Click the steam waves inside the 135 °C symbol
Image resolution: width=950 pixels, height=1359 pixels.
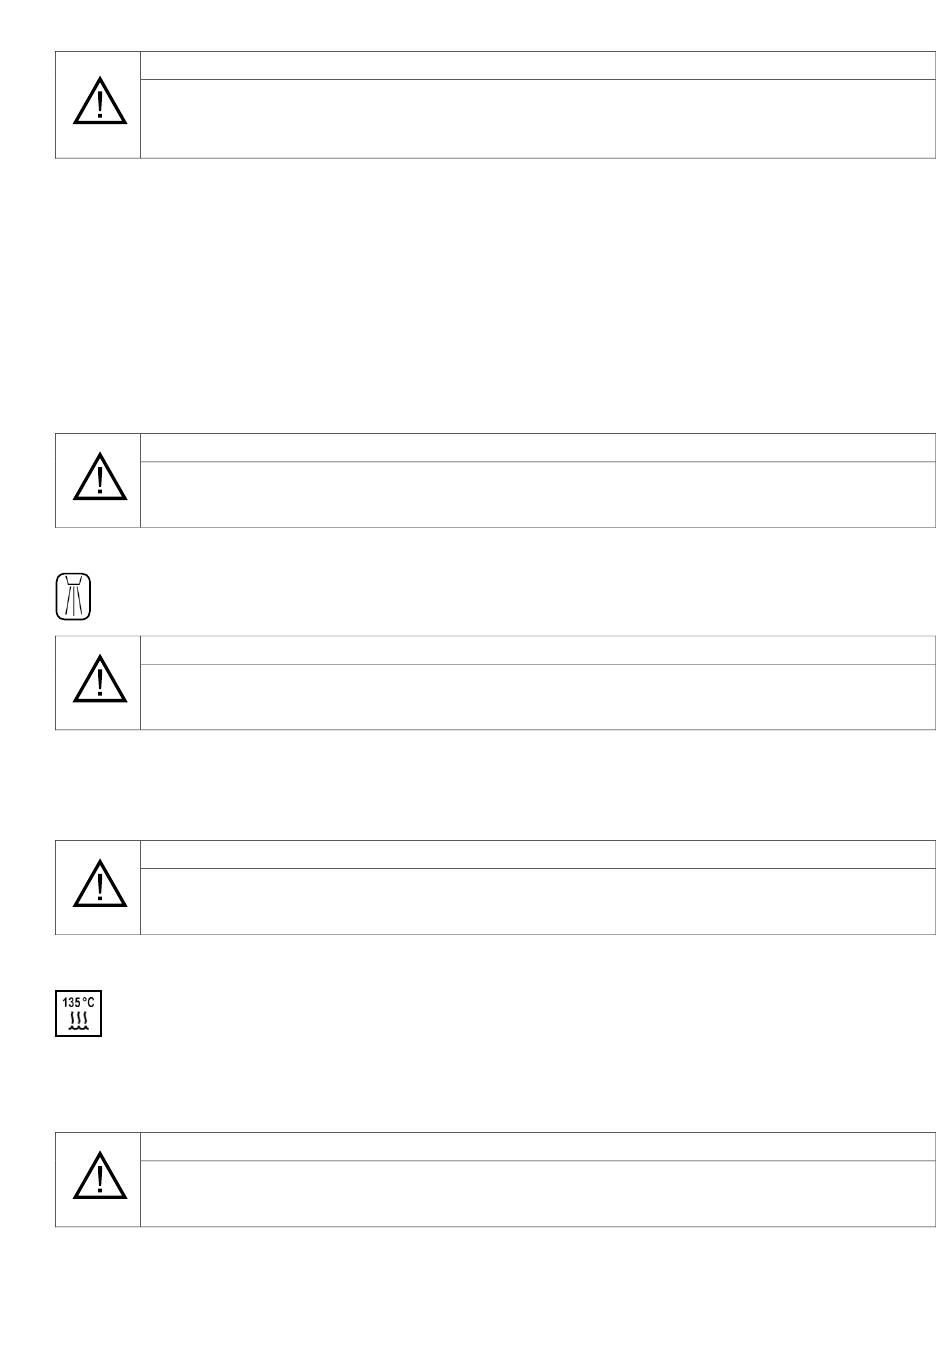tap(78, 1022)
